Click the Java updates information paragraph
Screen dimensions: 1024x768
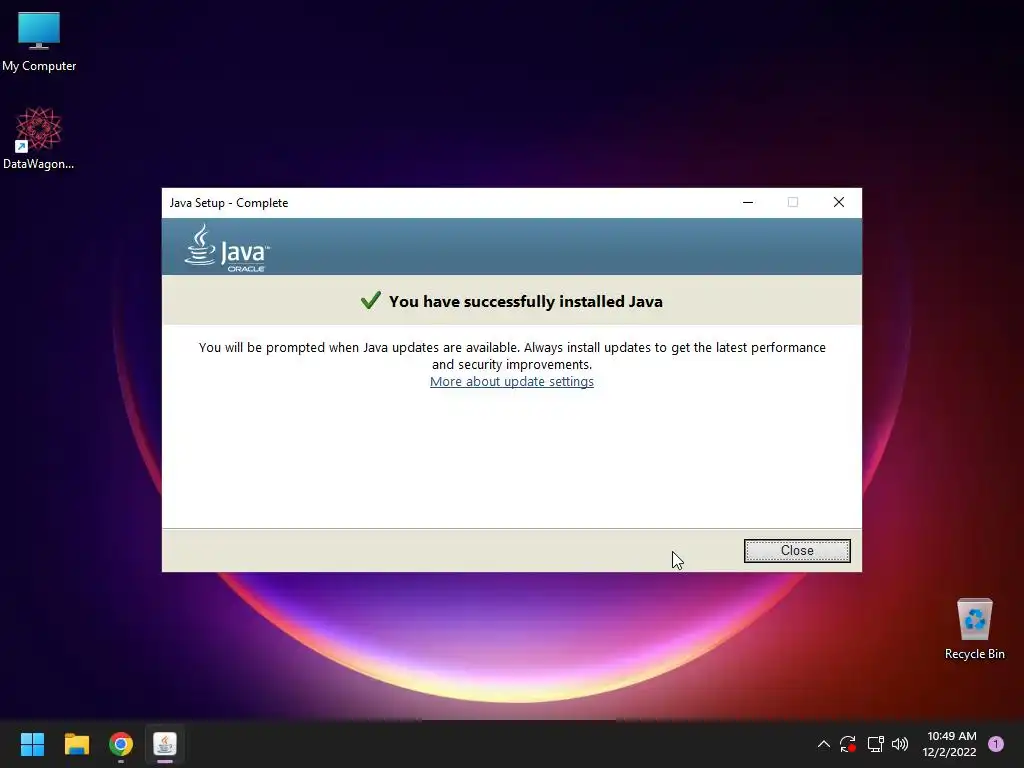point(512,356)
